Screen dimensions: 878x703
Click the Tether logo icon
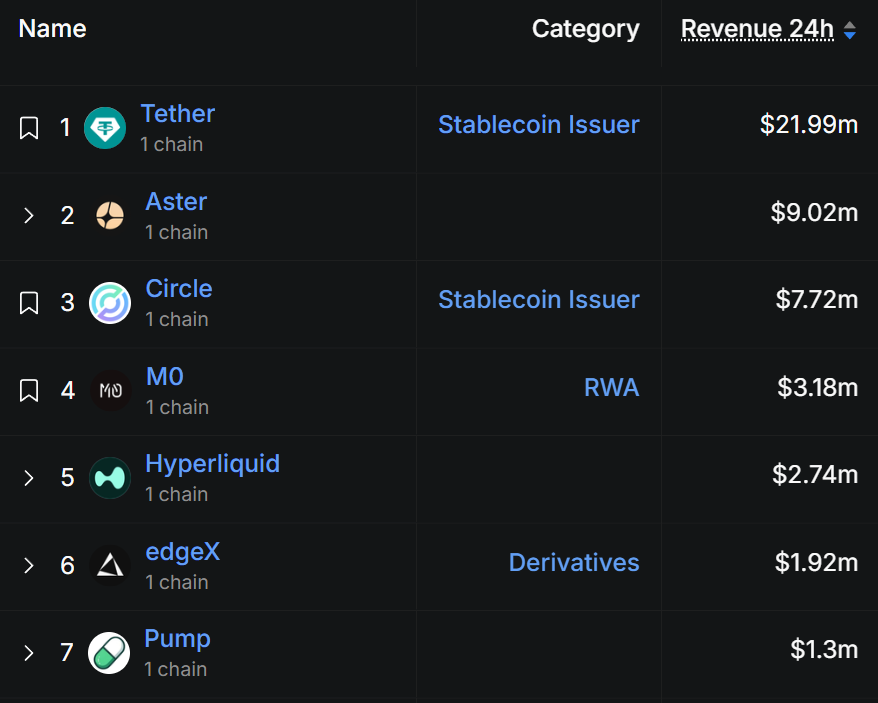point(105,128)
